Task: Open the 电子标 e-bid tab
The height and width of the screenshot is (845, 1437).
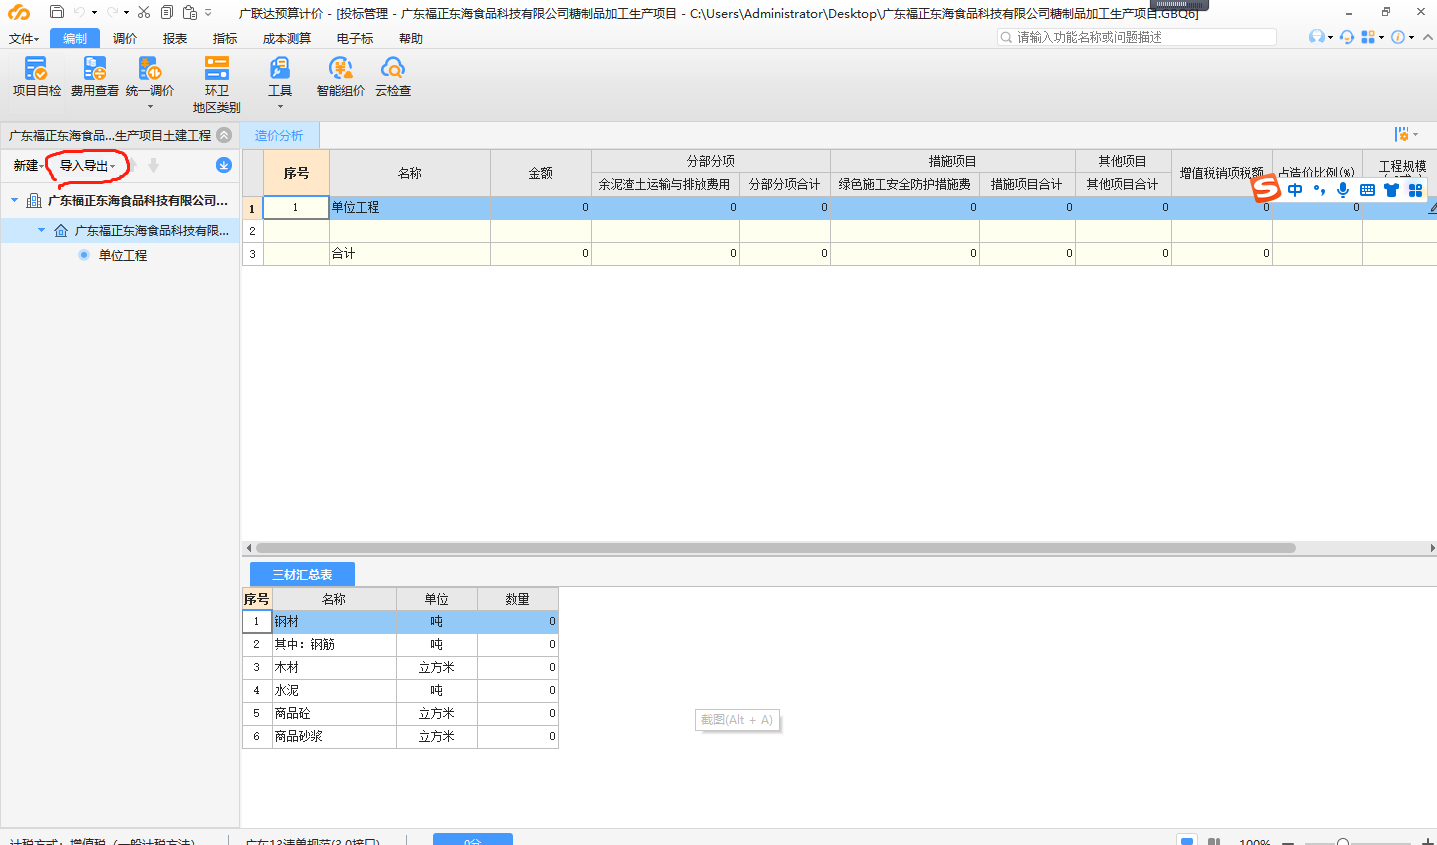Action: point(355,38)
